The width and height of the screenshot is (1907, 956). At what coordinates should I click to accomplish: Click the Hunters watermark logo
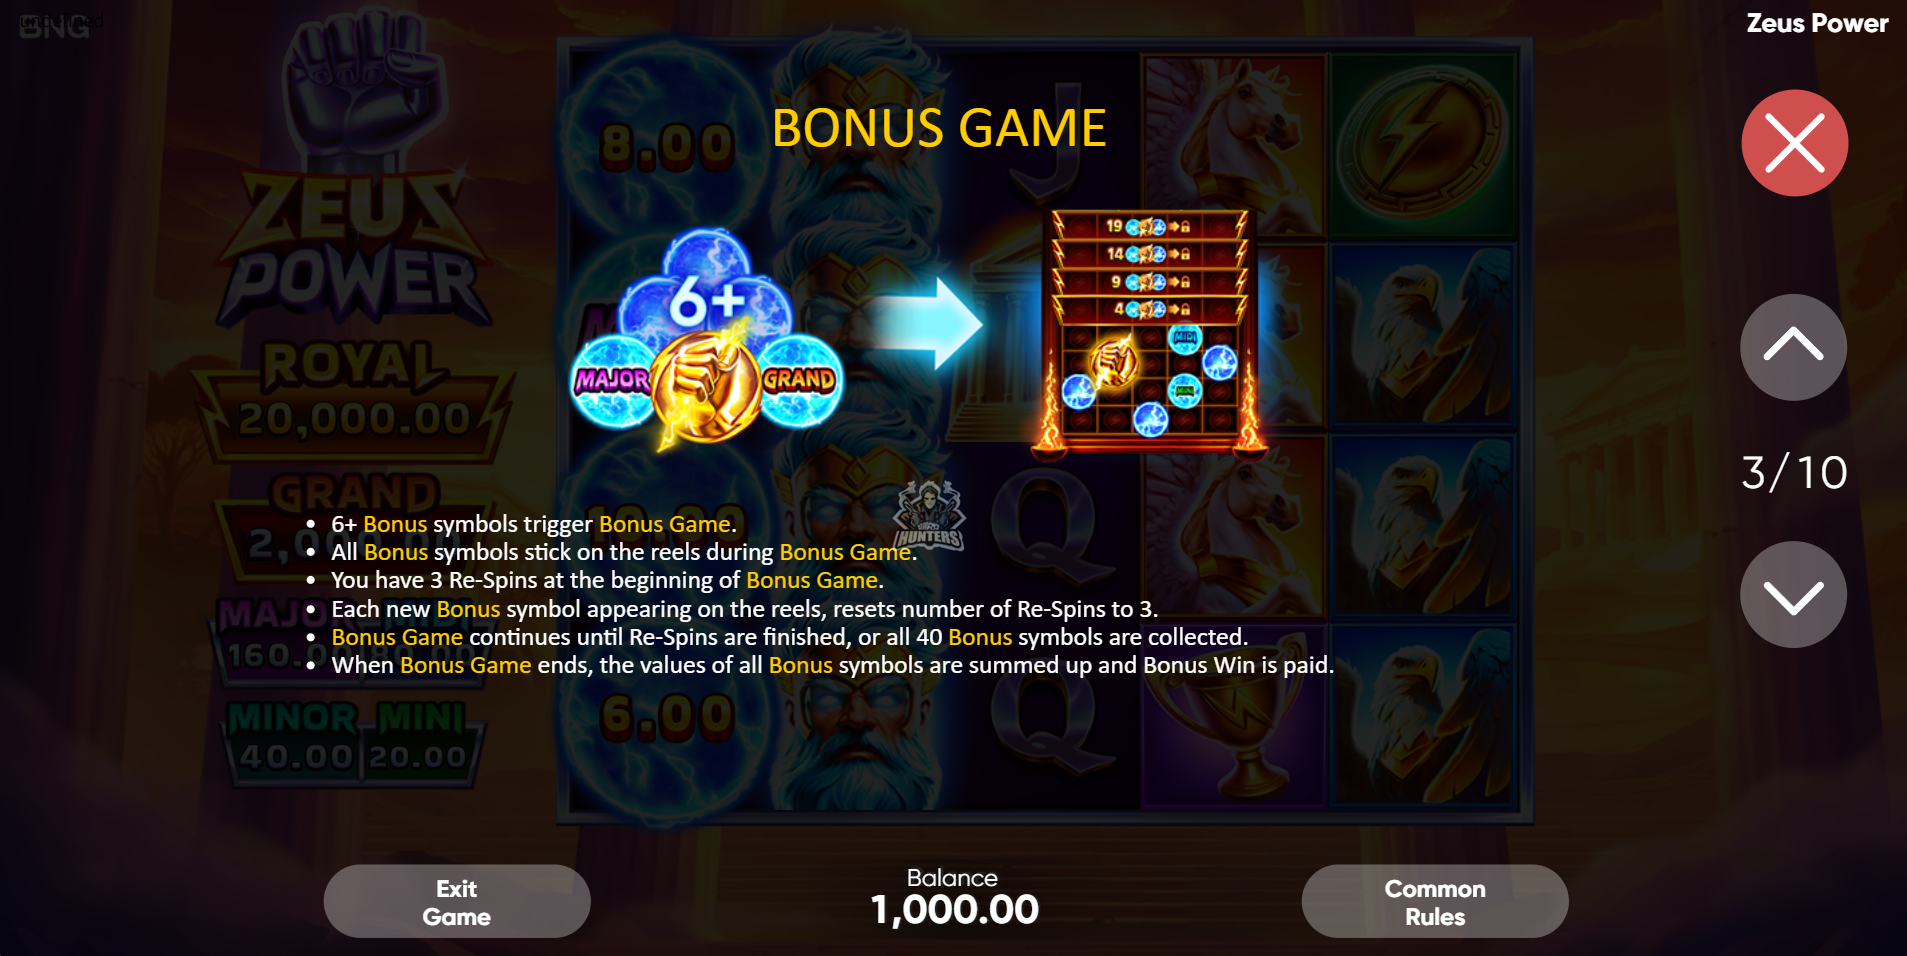click(929, 515)
